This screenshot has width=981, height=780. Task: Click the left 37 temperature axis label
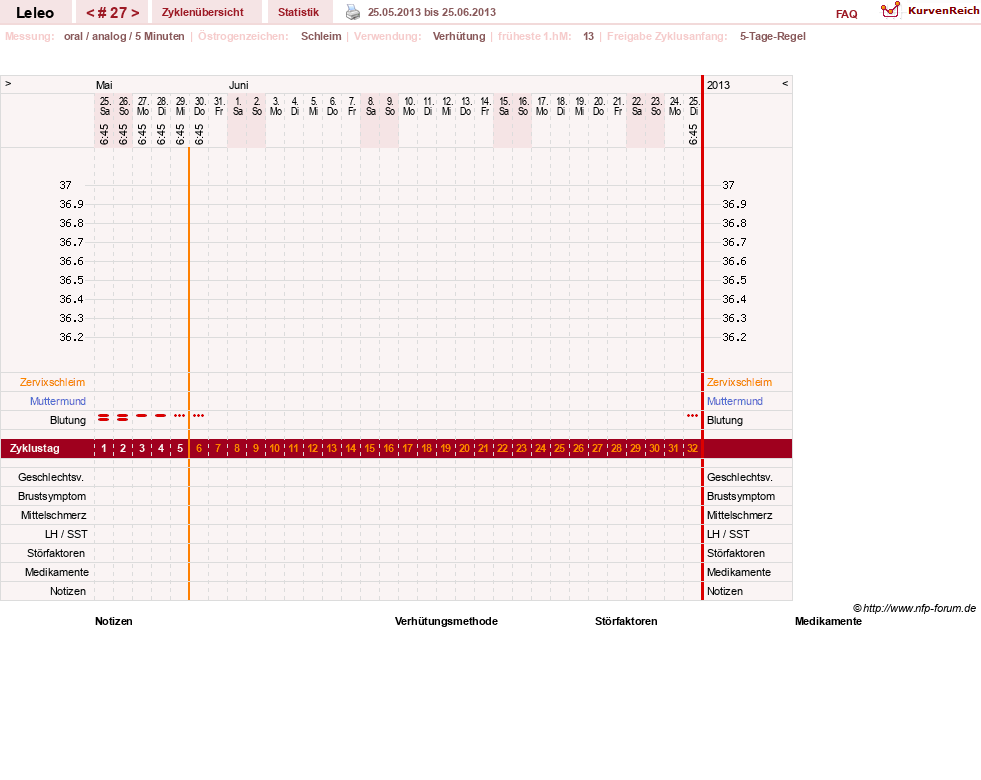click(66, 185)
